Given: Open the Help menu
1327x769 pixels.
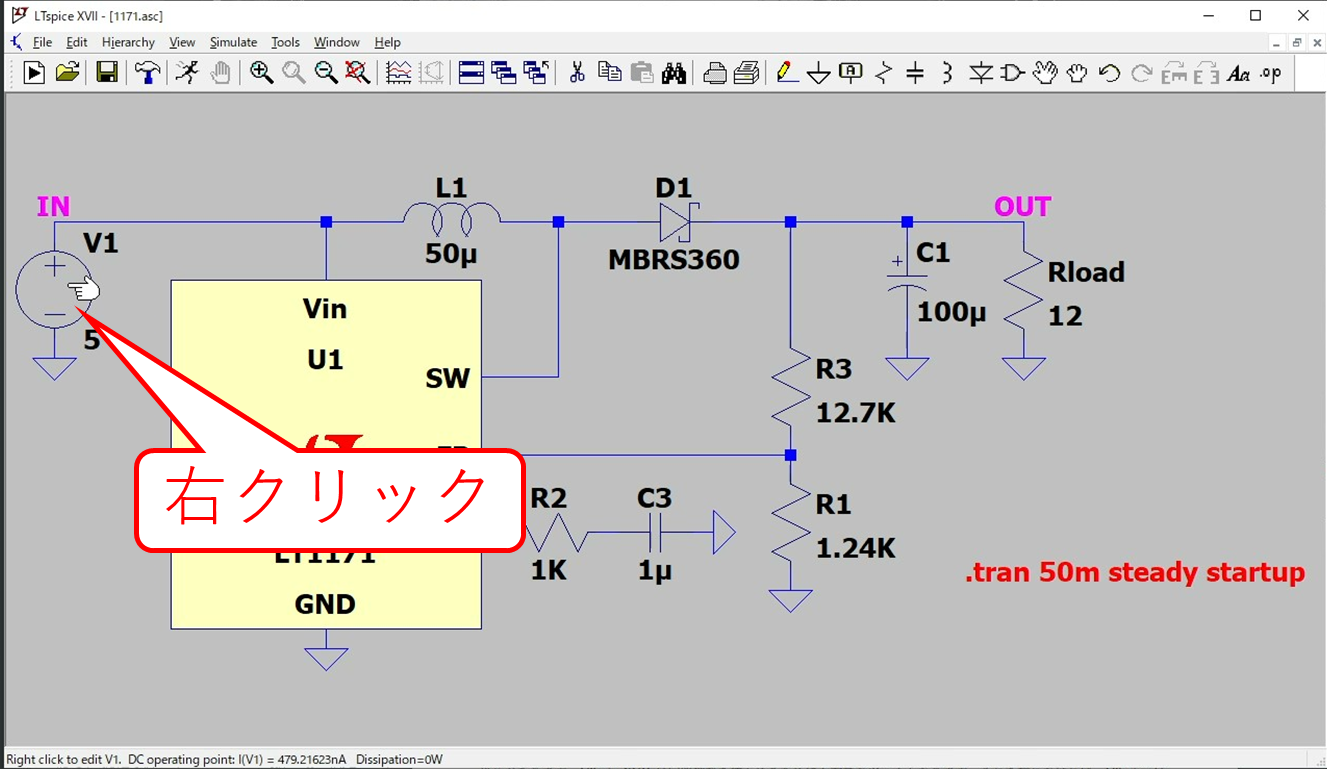Looking at the screenshot, I should (387, 42).
